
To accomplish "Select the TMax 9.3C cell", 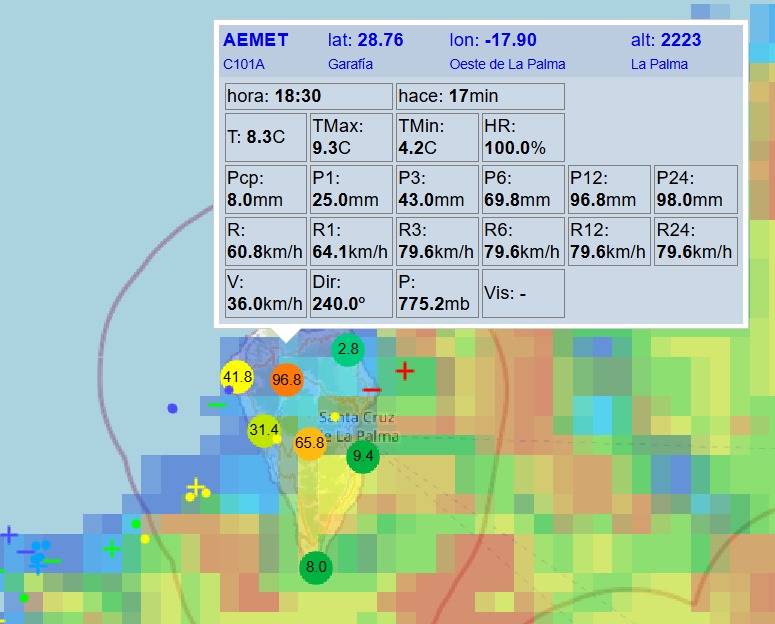I will click(x=350, y=137).
